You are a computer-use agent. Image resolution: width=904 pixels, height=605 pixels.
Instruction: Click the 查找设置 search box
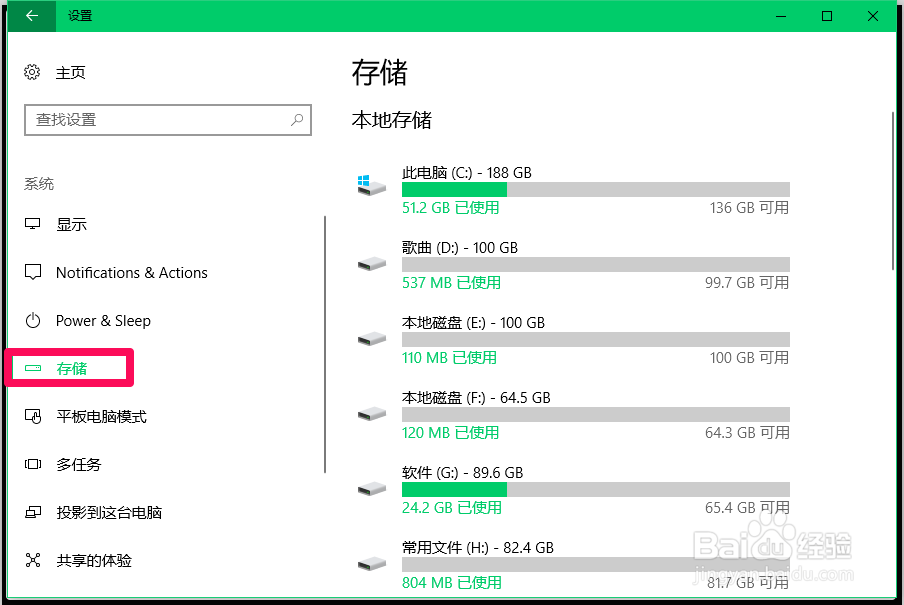(x=168, y=120)
